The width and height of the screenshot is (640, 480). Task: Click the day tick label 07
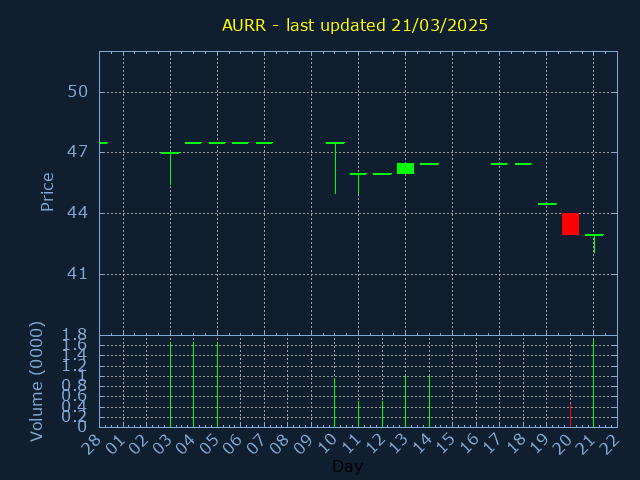coord(256,444)
